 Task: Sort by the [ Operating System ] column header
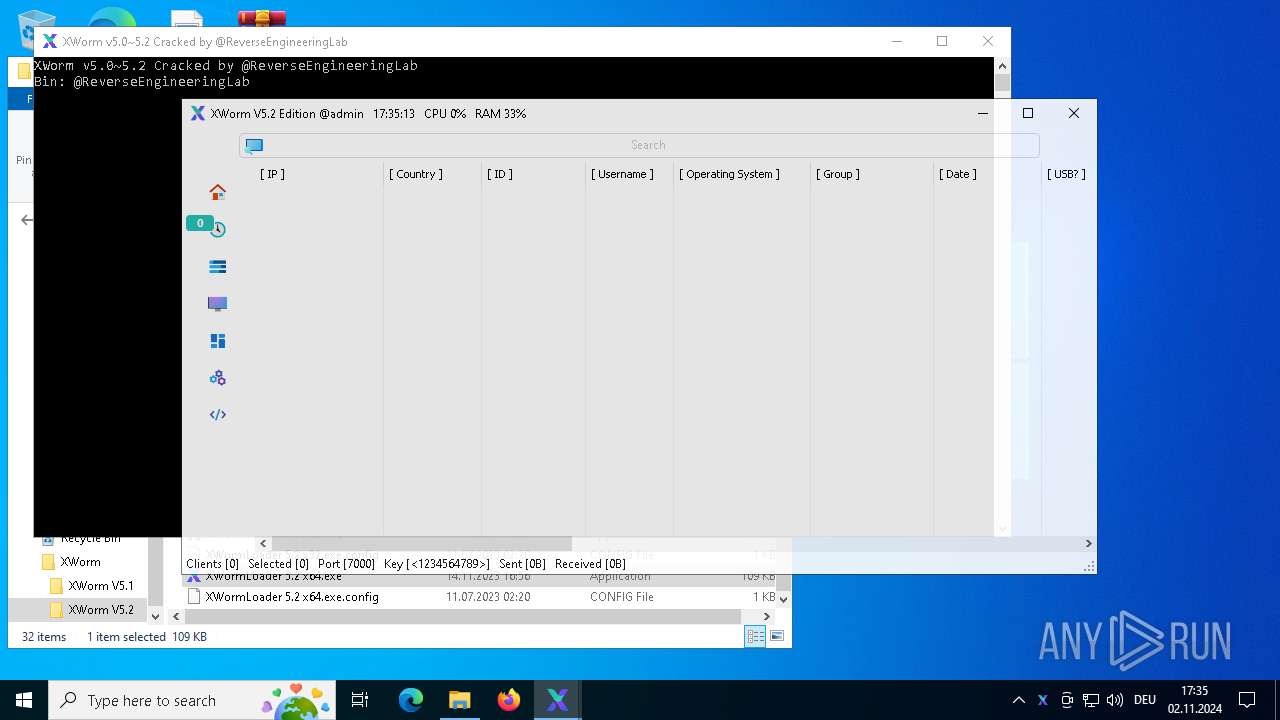coord(730,174)
